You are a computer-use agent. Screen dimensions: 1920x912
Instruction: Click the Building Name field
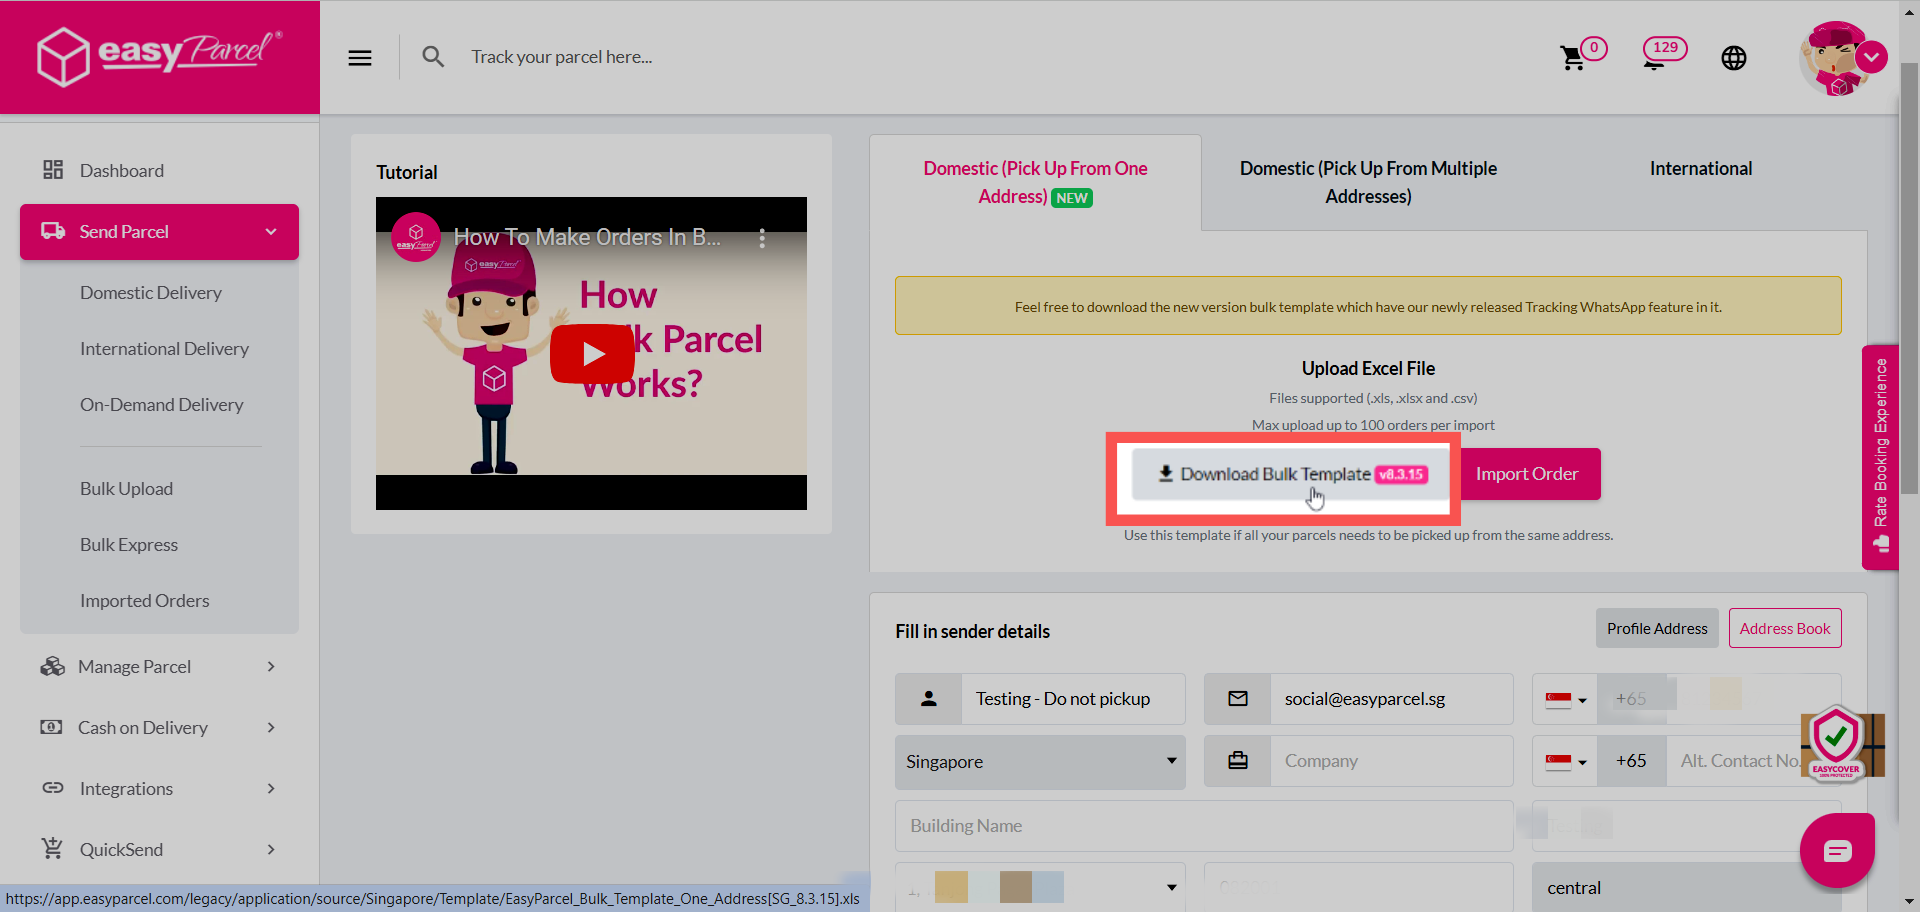tap(1204, 826)
